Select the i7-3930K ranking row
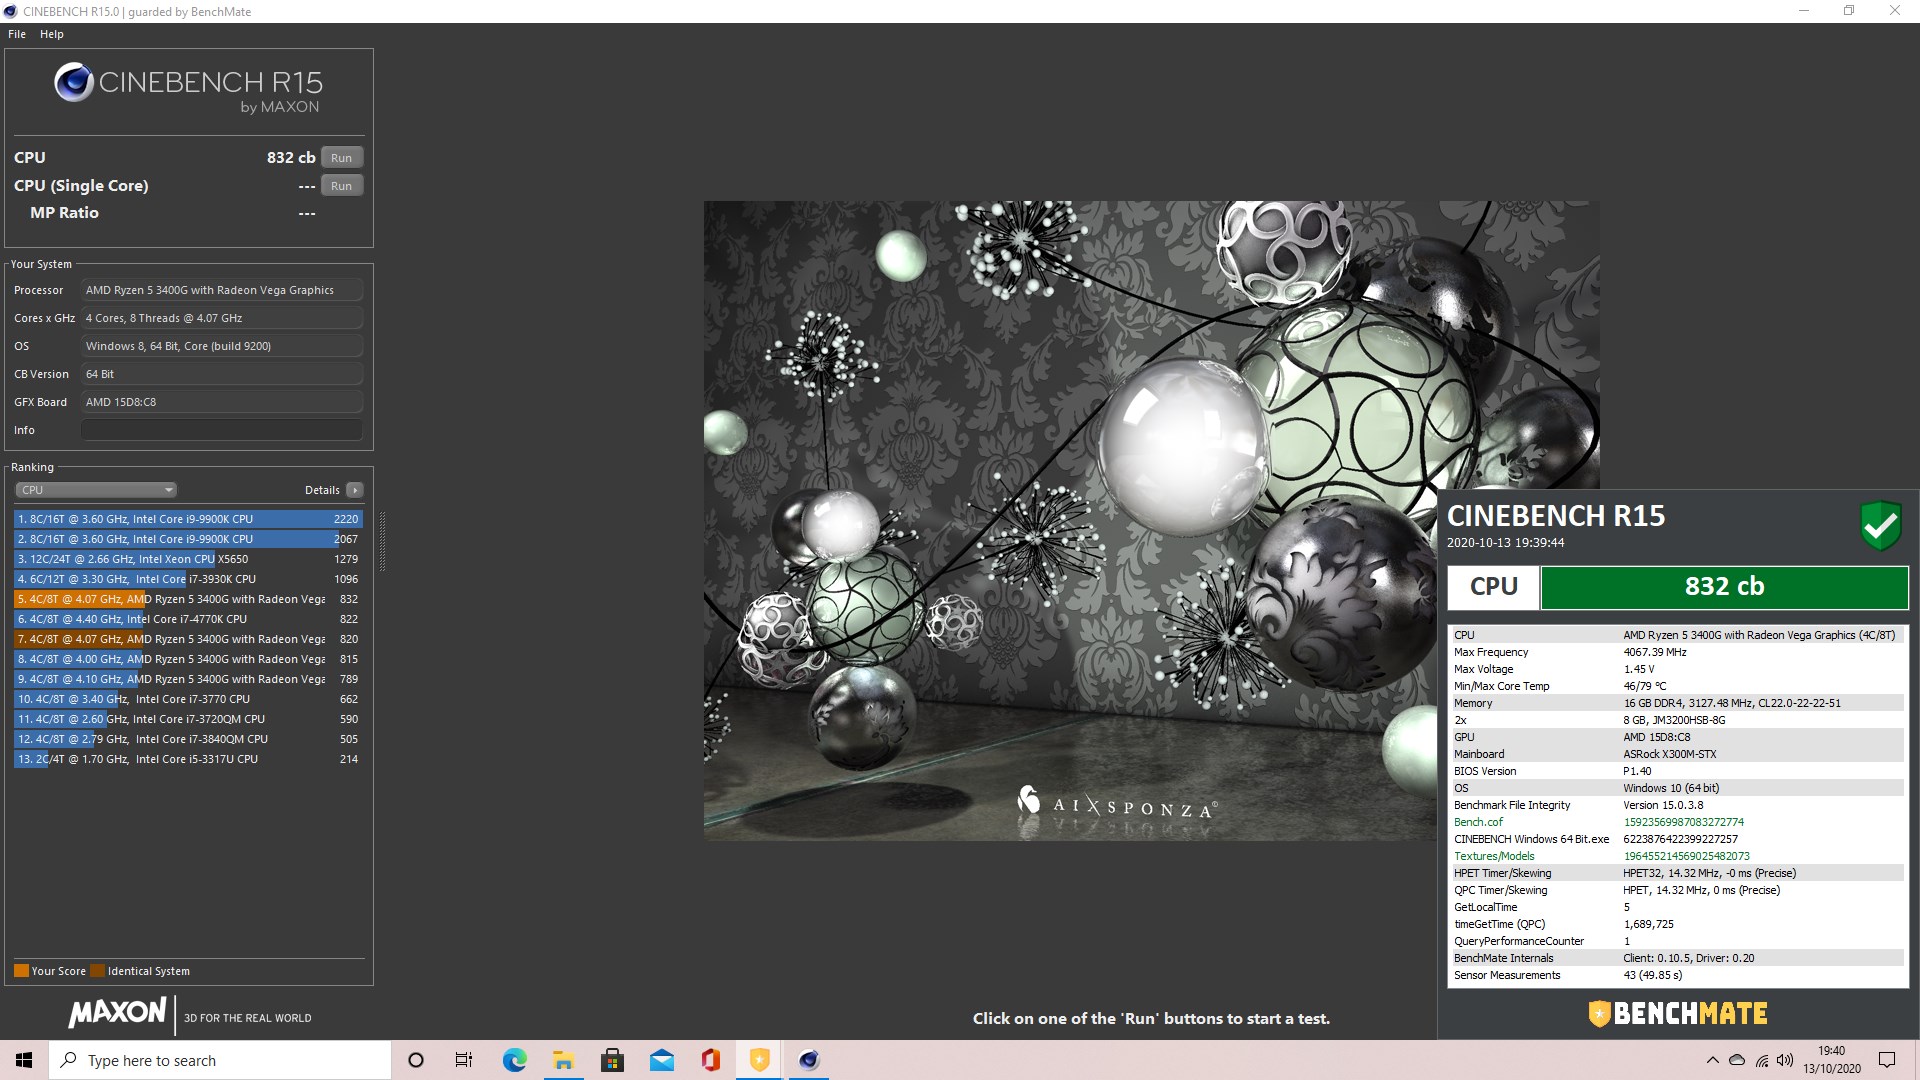Screen dimensions: 1920x1080 (x=188, y=579)
